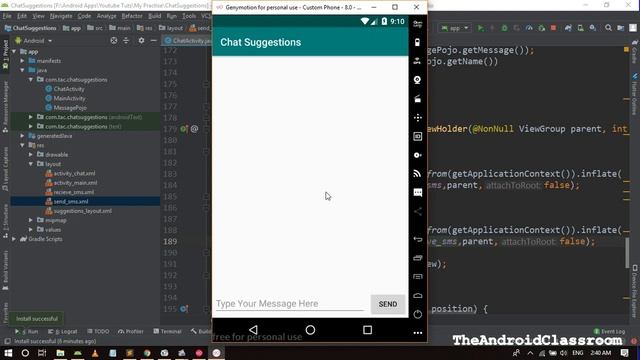Click the line 179 gutter override icon
The width and height of the screenshot is (640, 360).
point(184,129)
